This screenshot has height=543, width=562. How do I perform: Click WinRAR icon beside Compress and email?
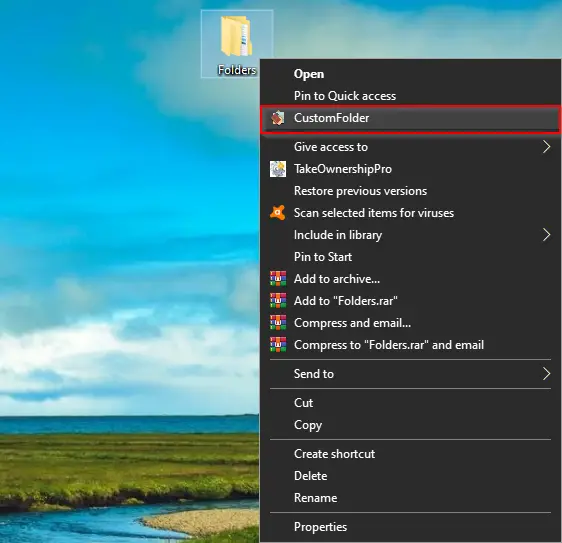(x=278, y=323)
